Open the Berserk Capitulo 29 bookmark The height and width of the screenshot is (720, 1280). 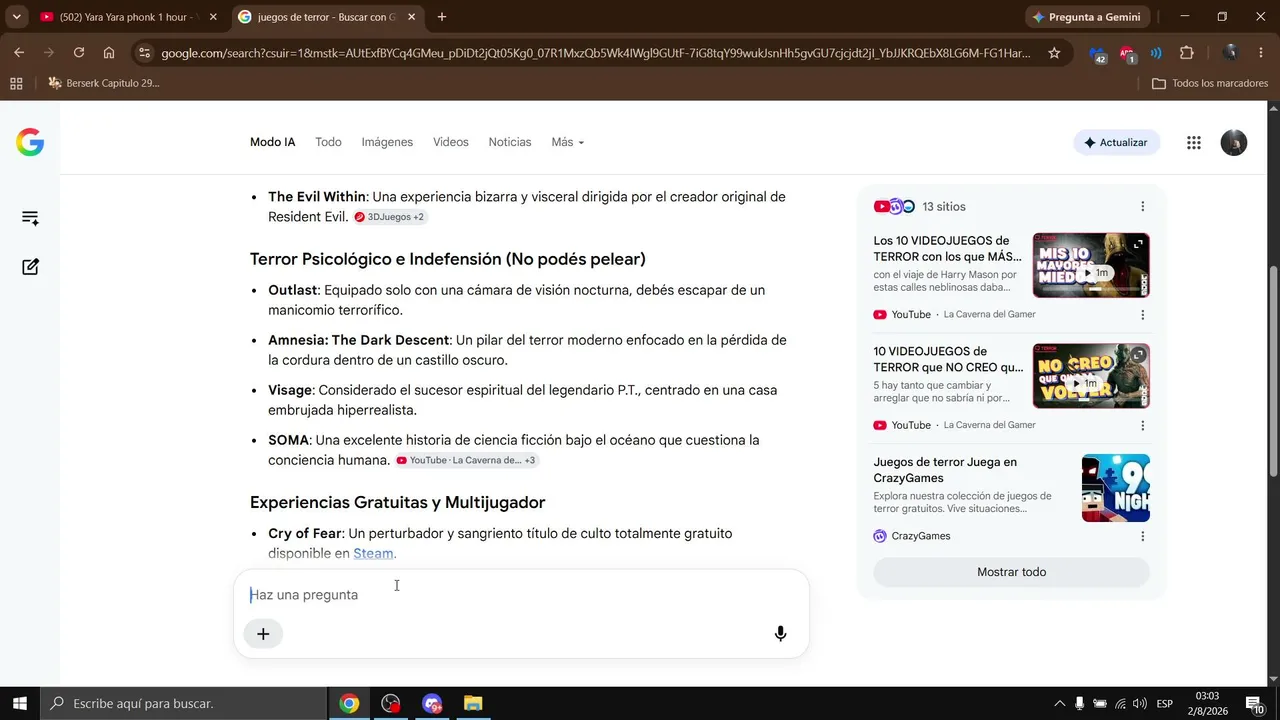(x=104, y=83)
